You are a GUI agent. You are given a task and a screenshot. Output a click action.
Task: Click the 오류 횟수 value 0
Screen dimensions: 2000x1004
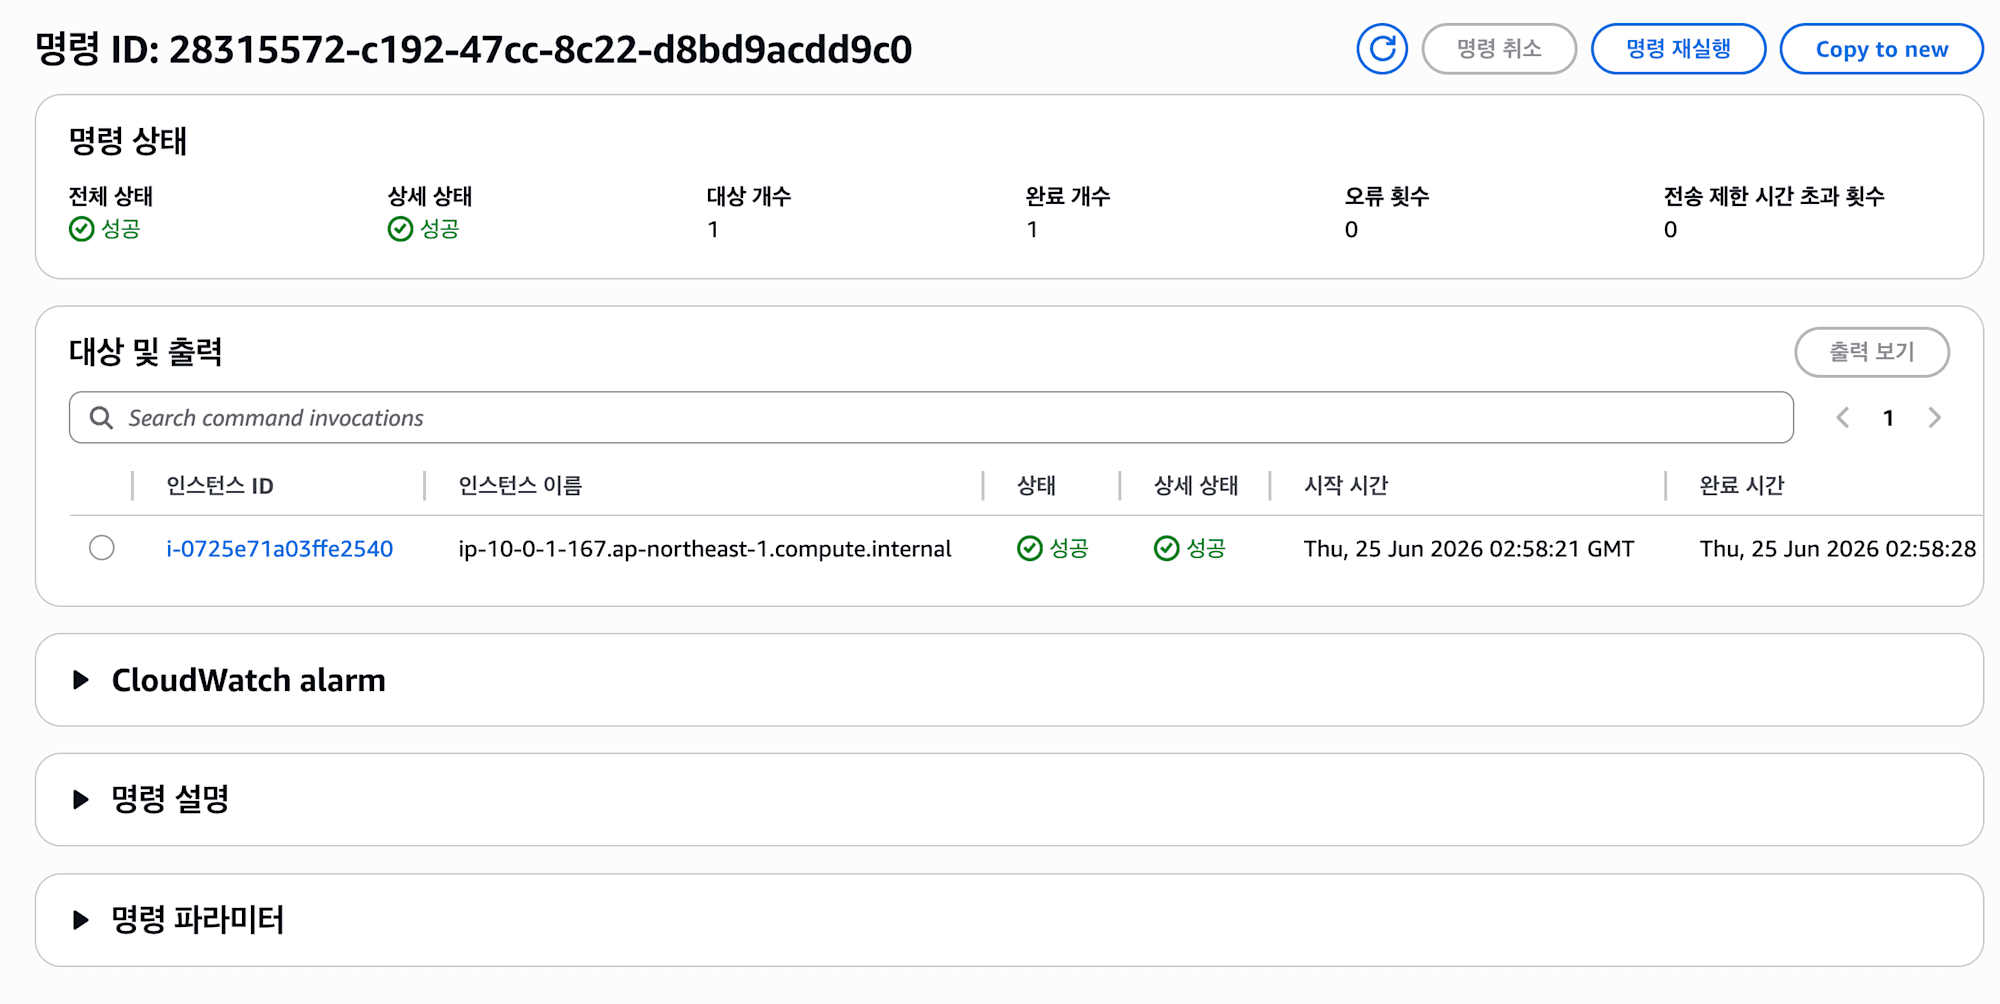(x=1351, y=230)
